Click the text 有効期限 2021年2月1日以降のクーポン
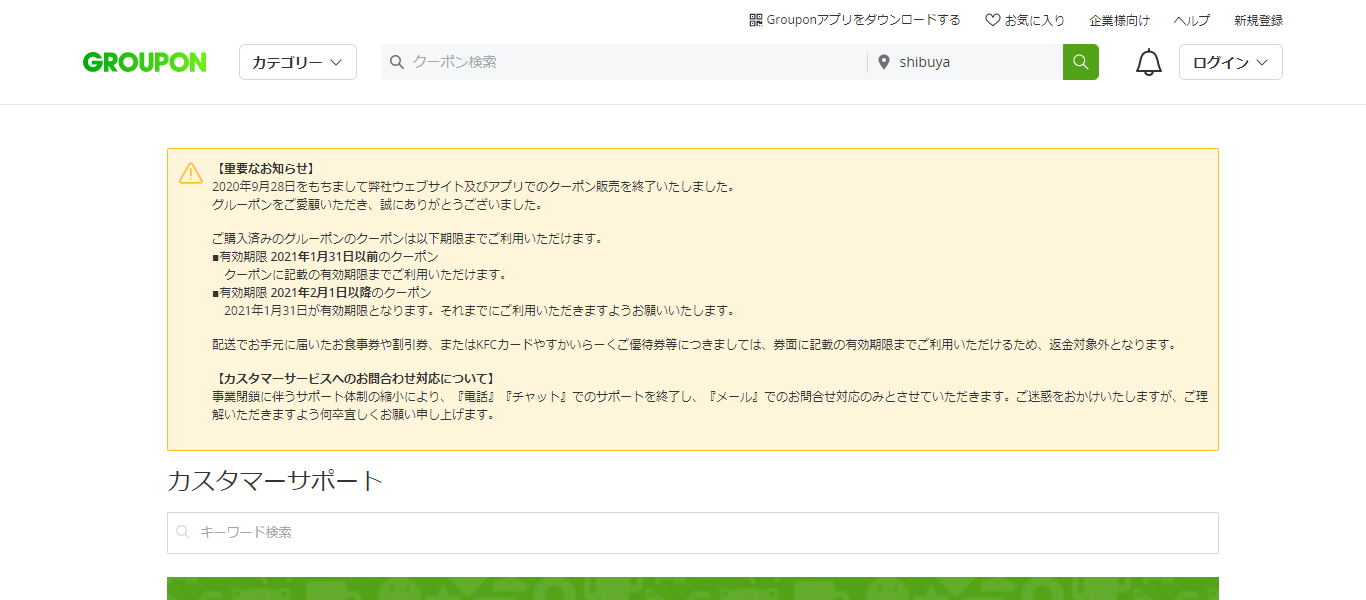Screen dimensions: 1366x600 [325, 293]
